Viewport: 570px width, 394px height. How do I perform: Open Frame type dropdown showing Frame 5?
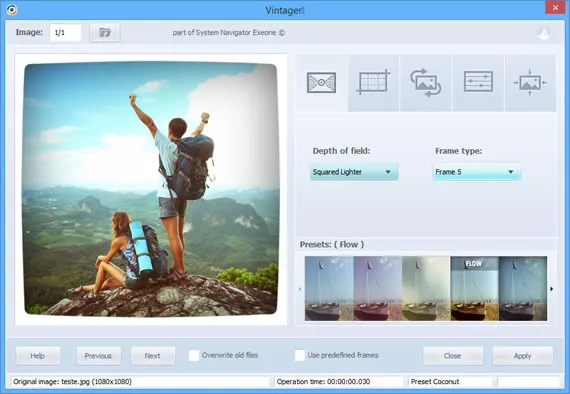click(477, 172)
